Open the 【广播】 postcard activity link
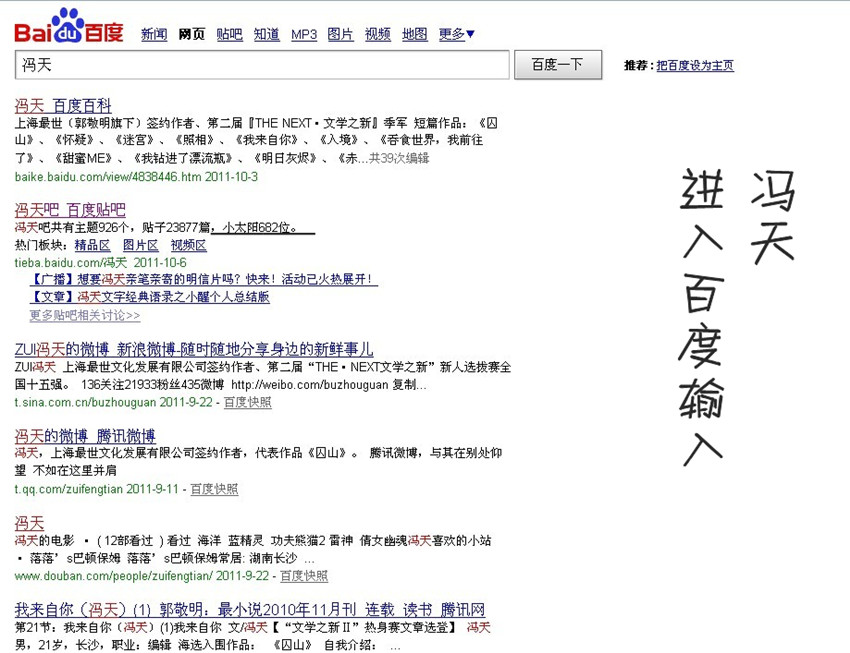This screenshot has width=850, height=653. click(x=203, y=280)
